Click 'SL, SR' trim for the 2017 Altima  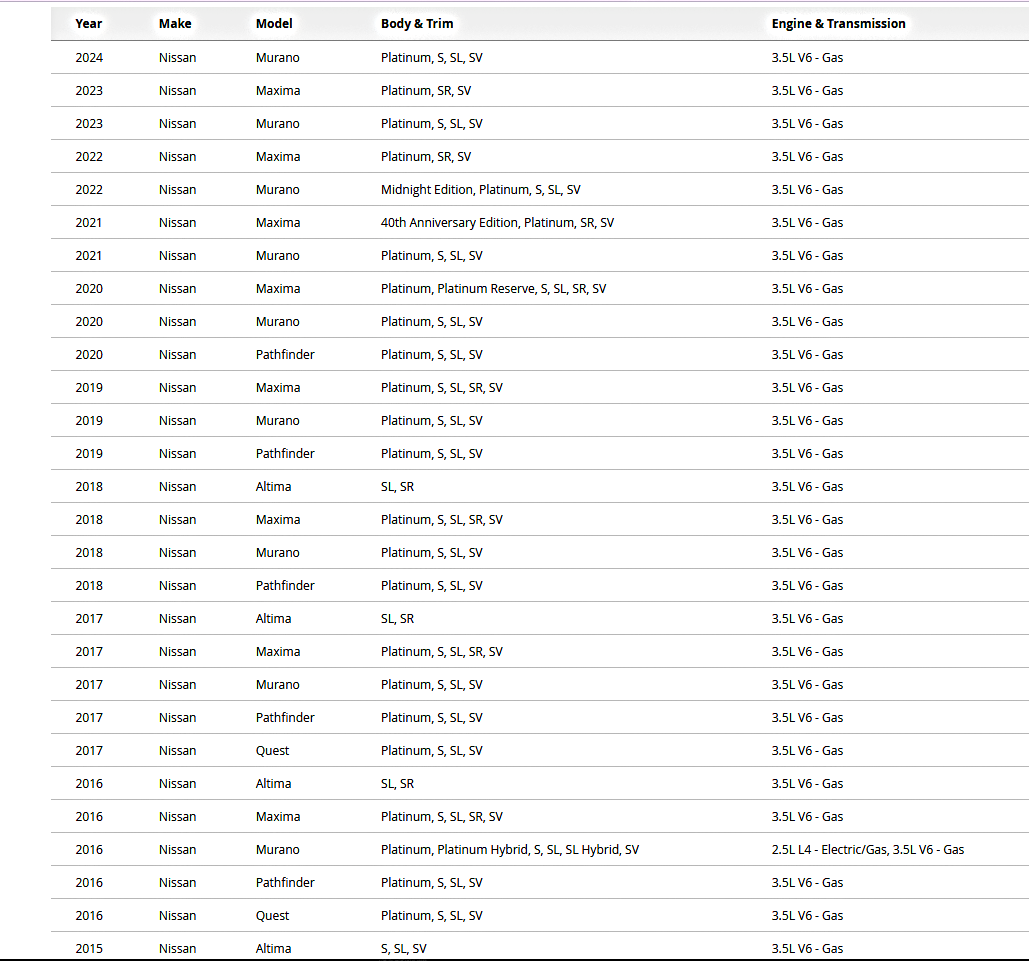point(398,618)
